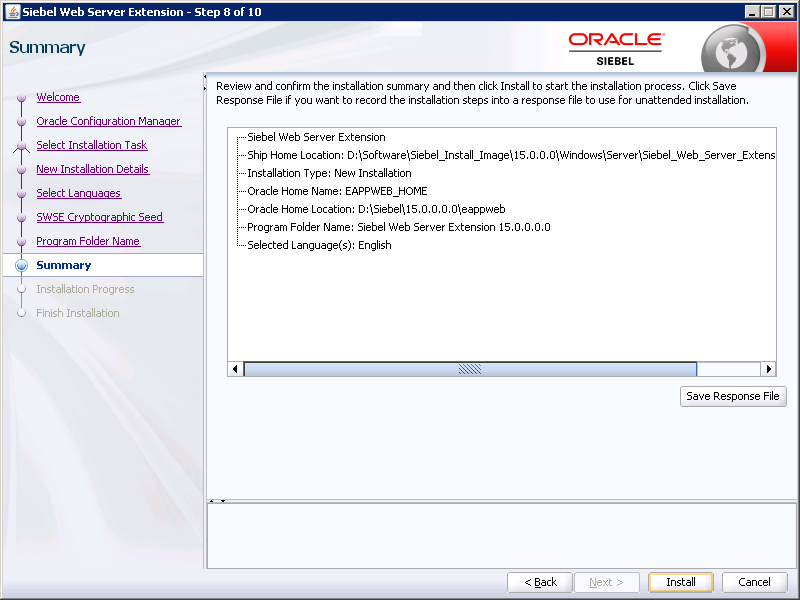Select the Selected Language(s): English row
Image resolution: width=800 pixels, height=600 pixels.
point(319,245)
